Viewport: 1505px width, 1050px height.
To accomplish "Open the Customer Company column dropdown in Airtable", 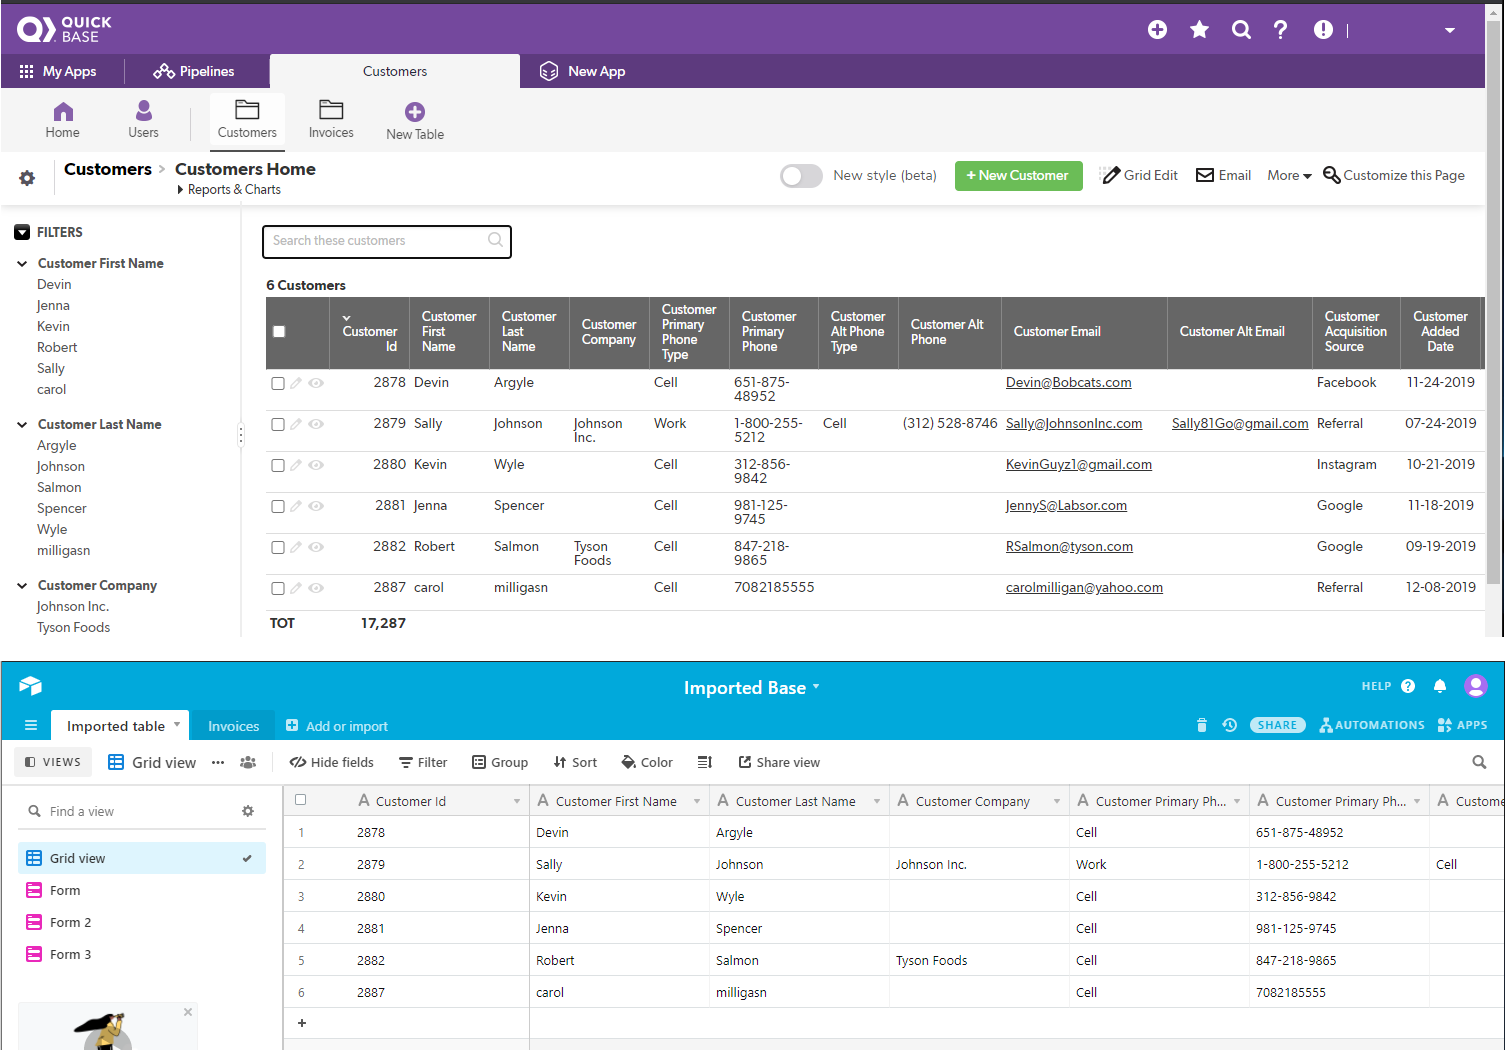I will tap(1057, 801).
